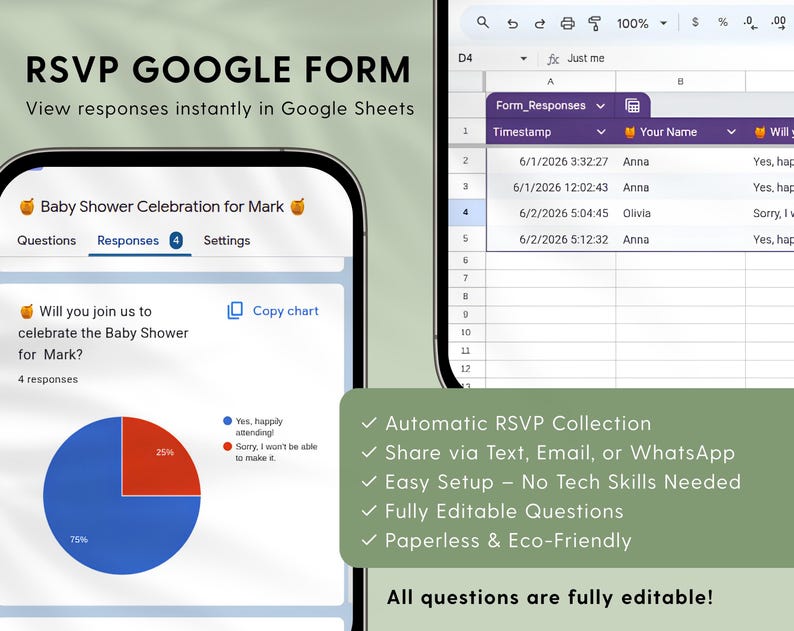Select row 6 header
The image size is (794, 631).
coord(466,260)
